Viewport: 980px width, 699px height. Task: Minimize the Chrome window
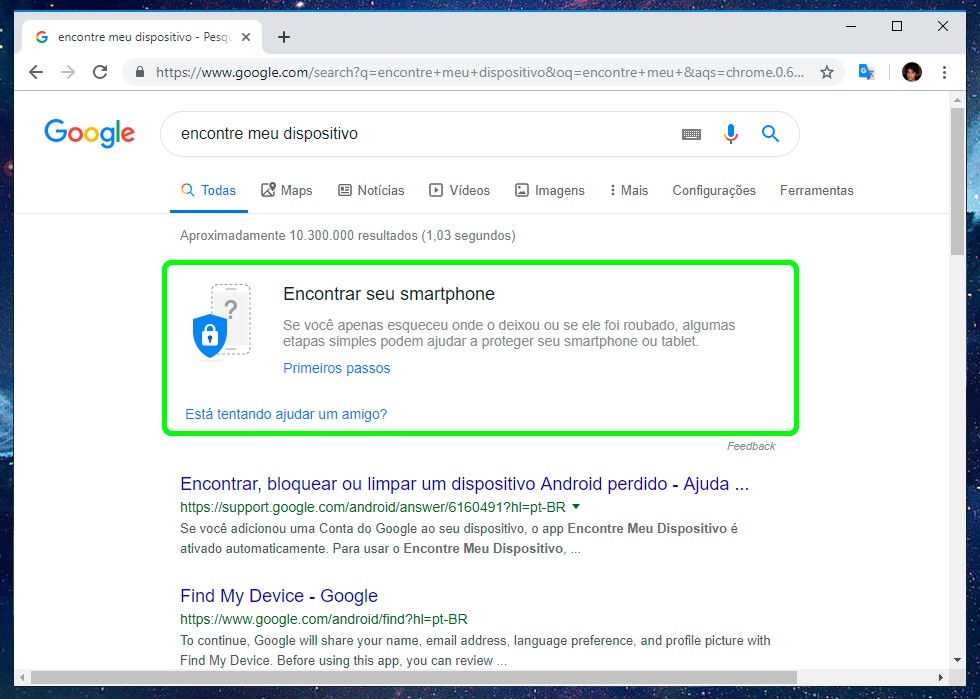point(851,26)
